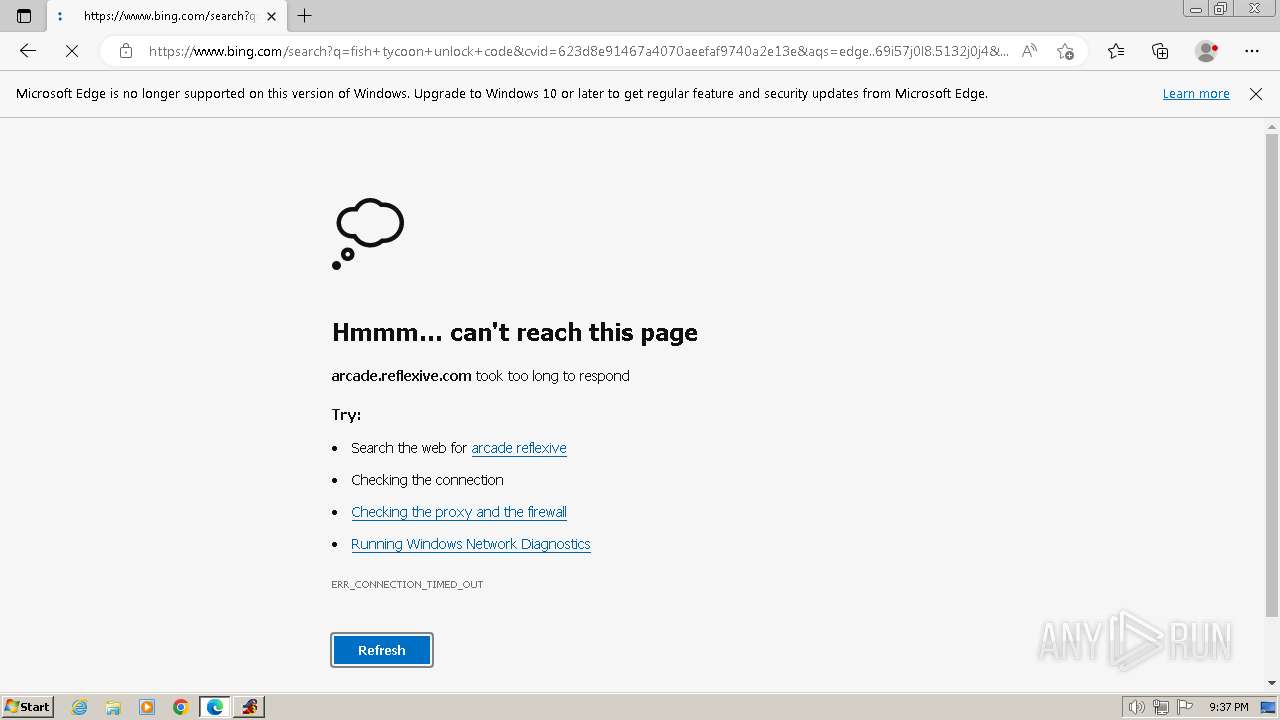Dismiss the Edge unsupported notification bar

coord(1256,94)
